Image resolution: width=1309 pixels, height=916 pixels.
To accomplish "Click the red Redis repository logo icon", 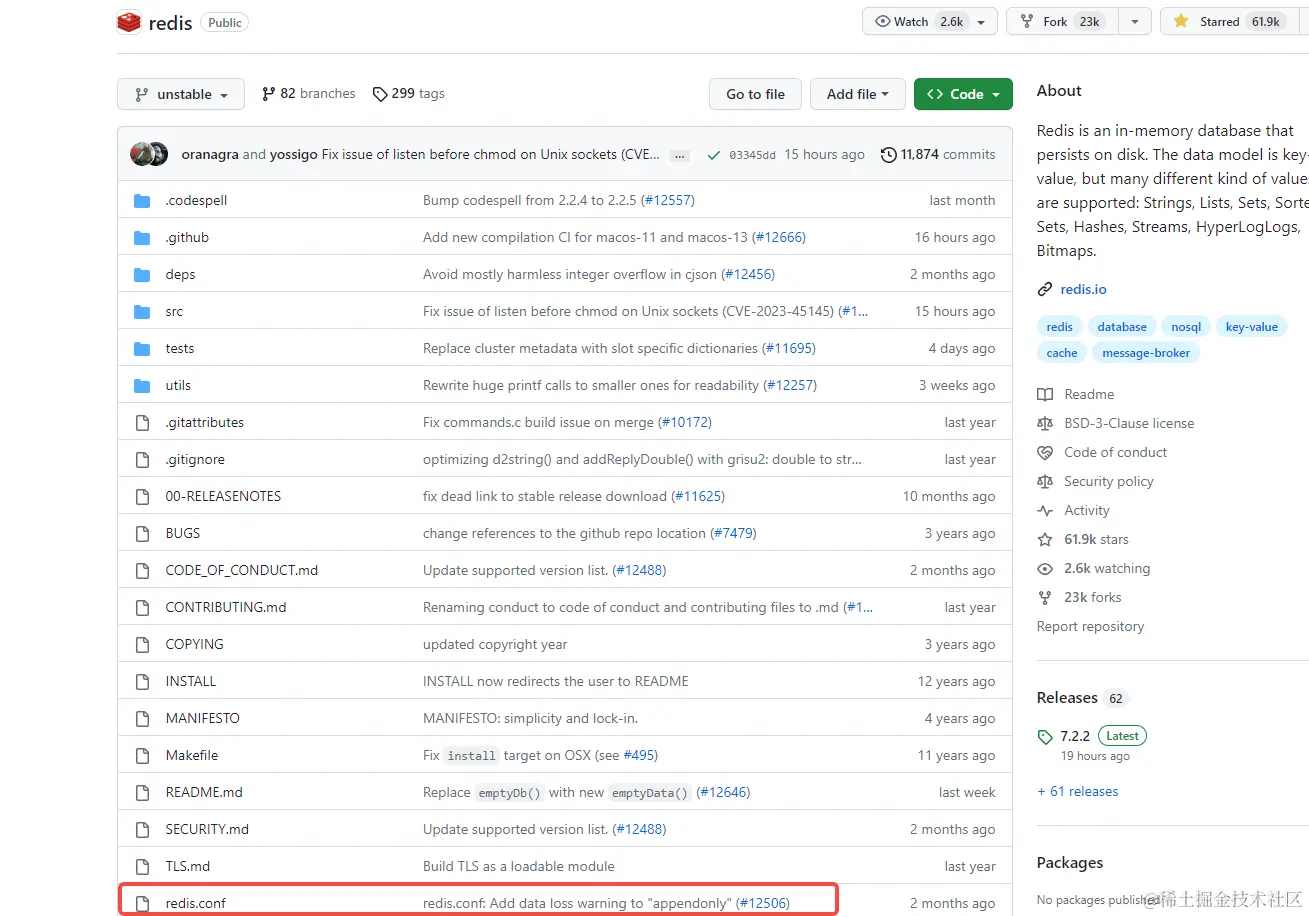I will tap(129, 22).
